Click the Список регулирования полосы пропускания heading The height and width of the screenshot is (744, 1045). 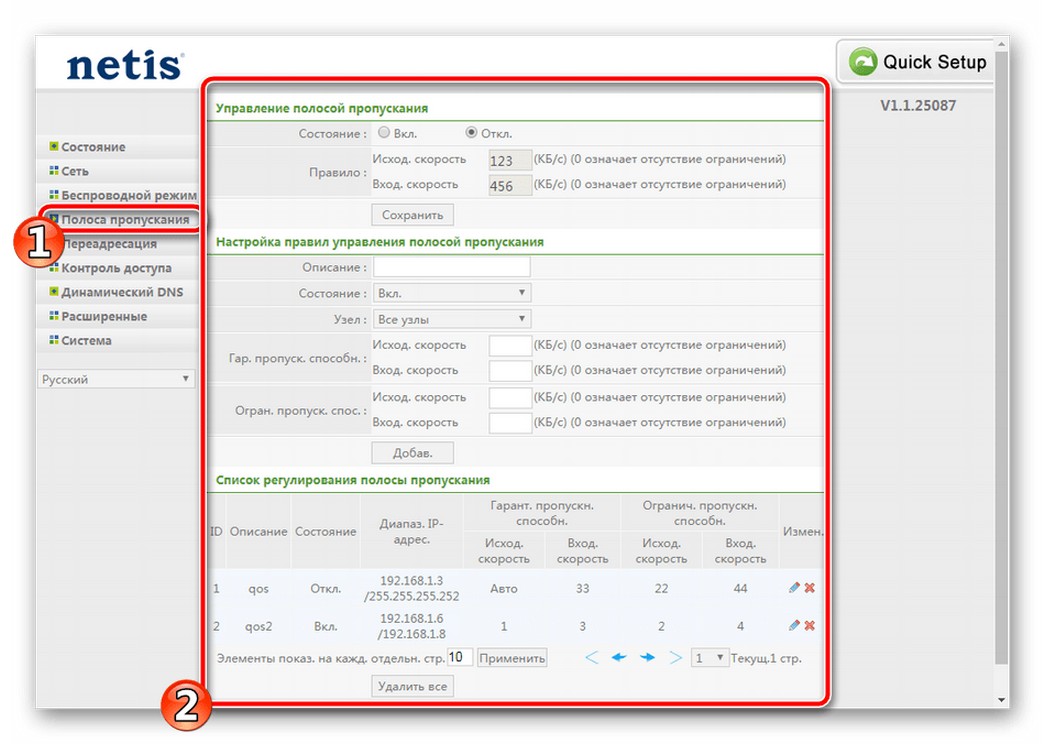(x=353, y=480)
